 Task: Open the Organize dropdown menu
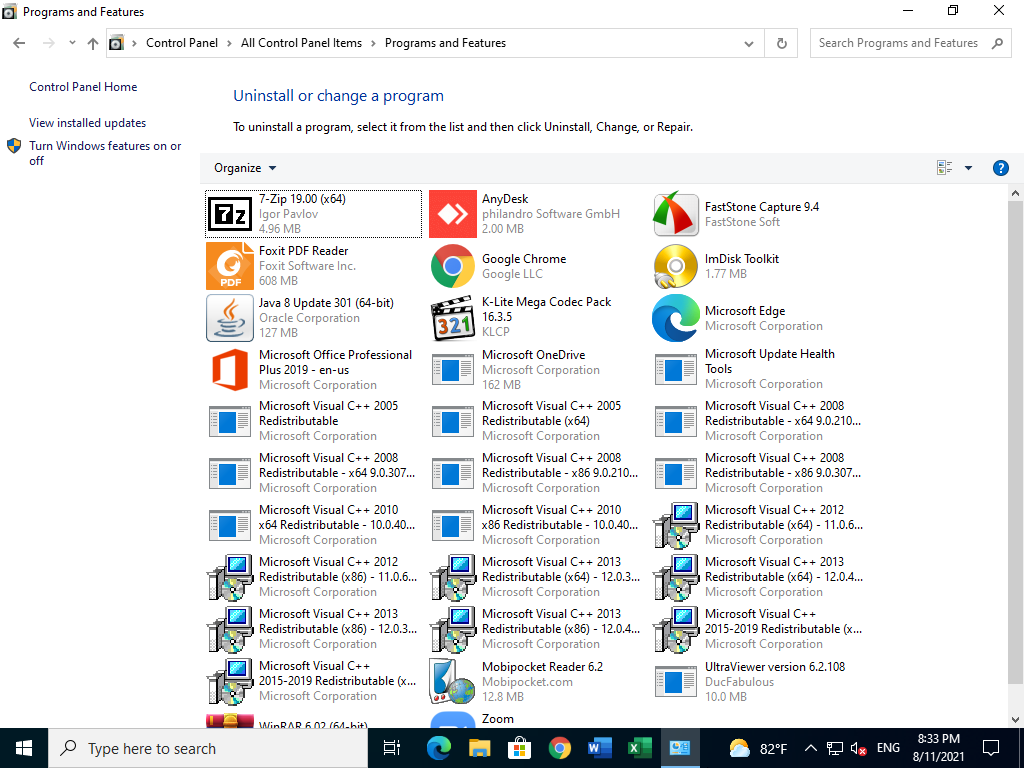pyautogui.click(x=245, y=168)
